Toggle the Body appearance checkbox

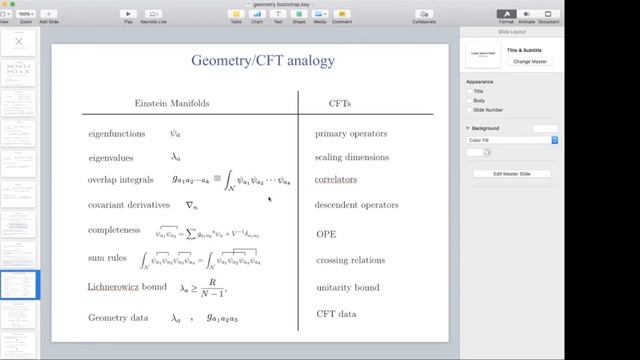tap(469, 100)
